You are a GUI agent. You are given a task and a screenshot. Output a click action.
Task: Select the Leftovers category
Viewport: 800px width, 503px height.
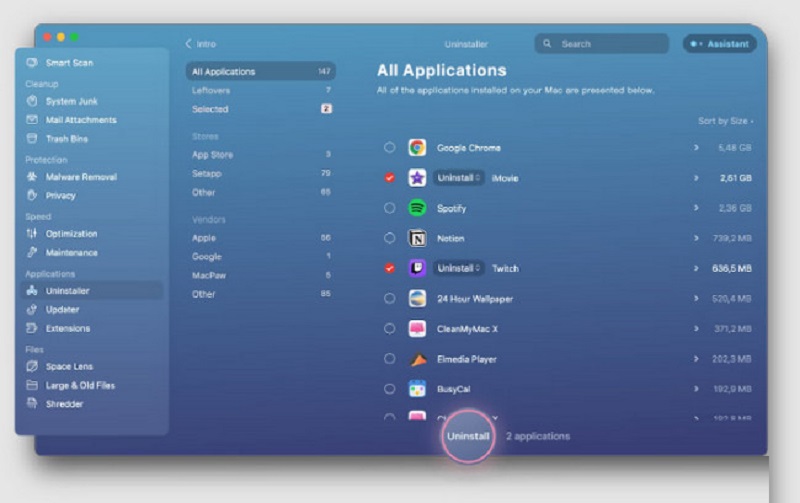(211, 90)
